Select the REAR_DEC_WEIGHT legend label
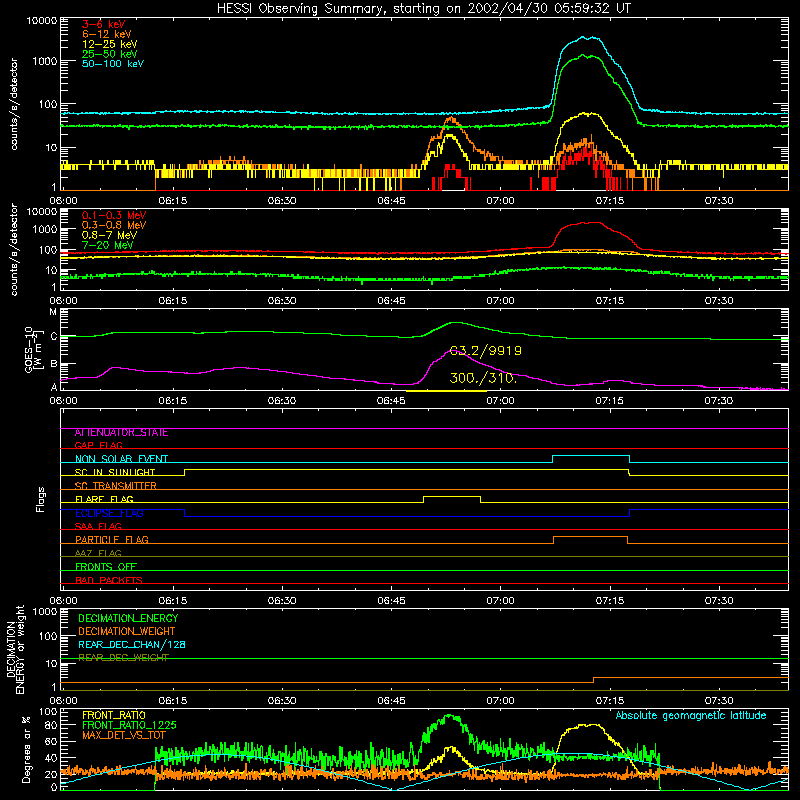The width and height of the screenshot is (800, 800). 123,657
